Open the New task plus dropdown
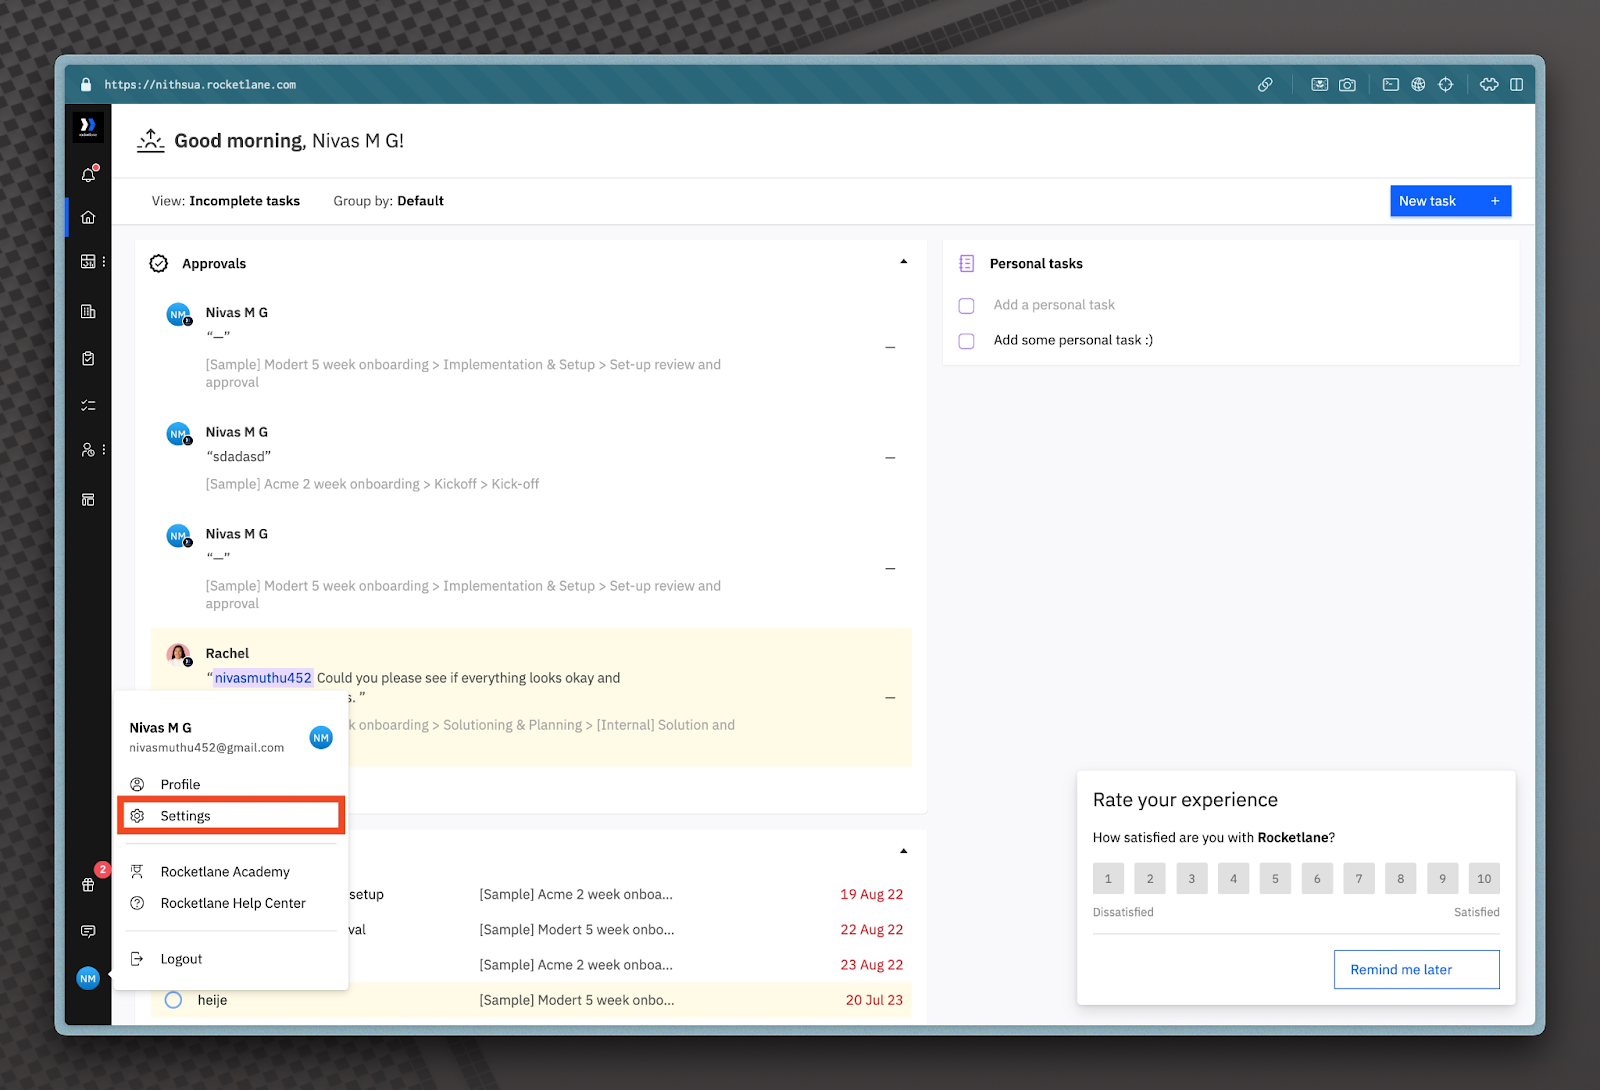 1495,201
